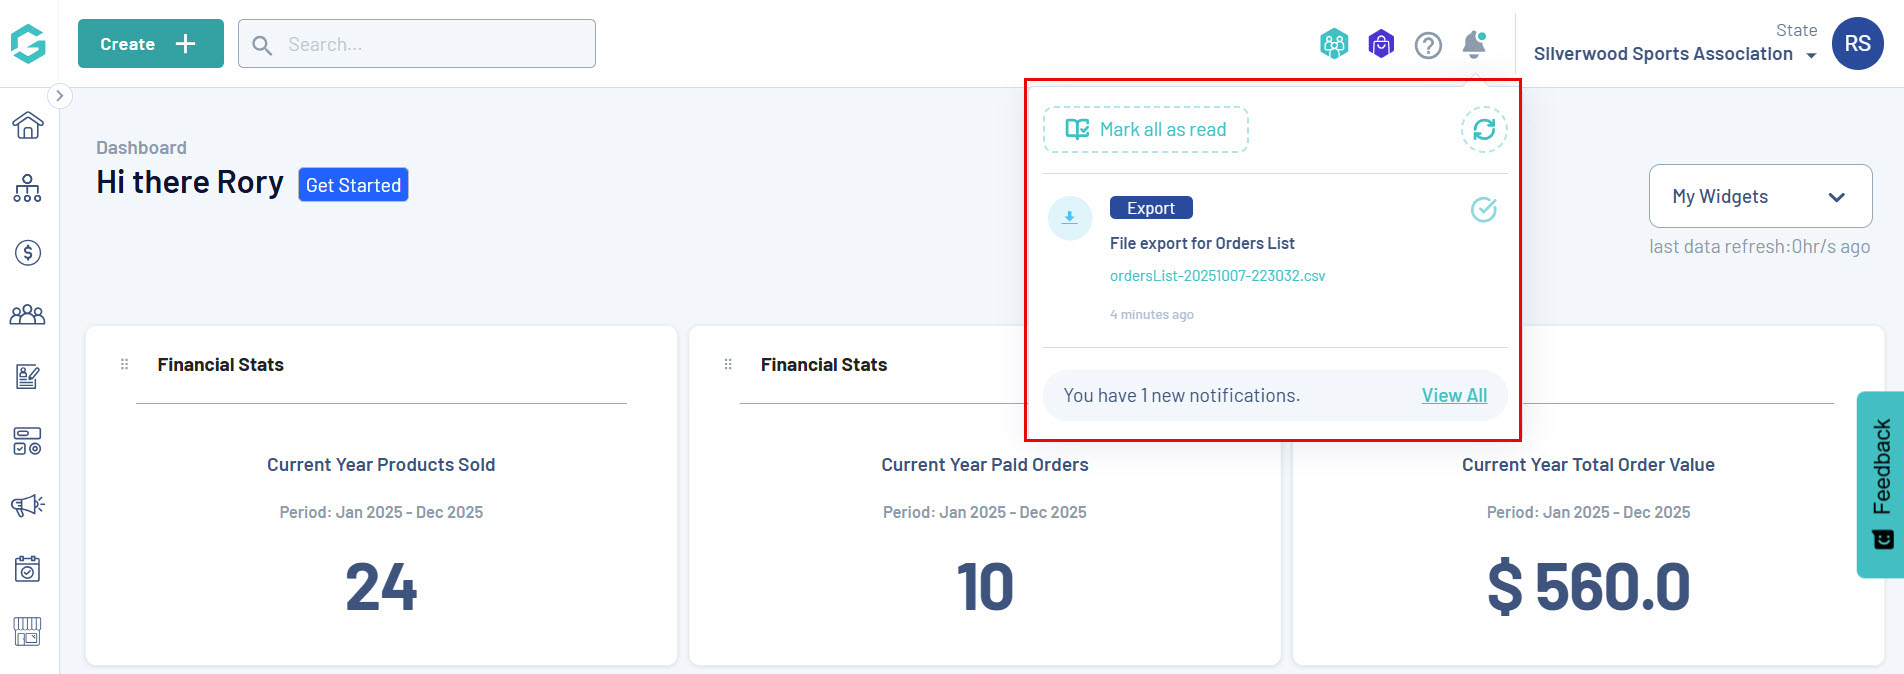
Task: Open the members group sidebar icon
Action: click(x=28, y=315)
